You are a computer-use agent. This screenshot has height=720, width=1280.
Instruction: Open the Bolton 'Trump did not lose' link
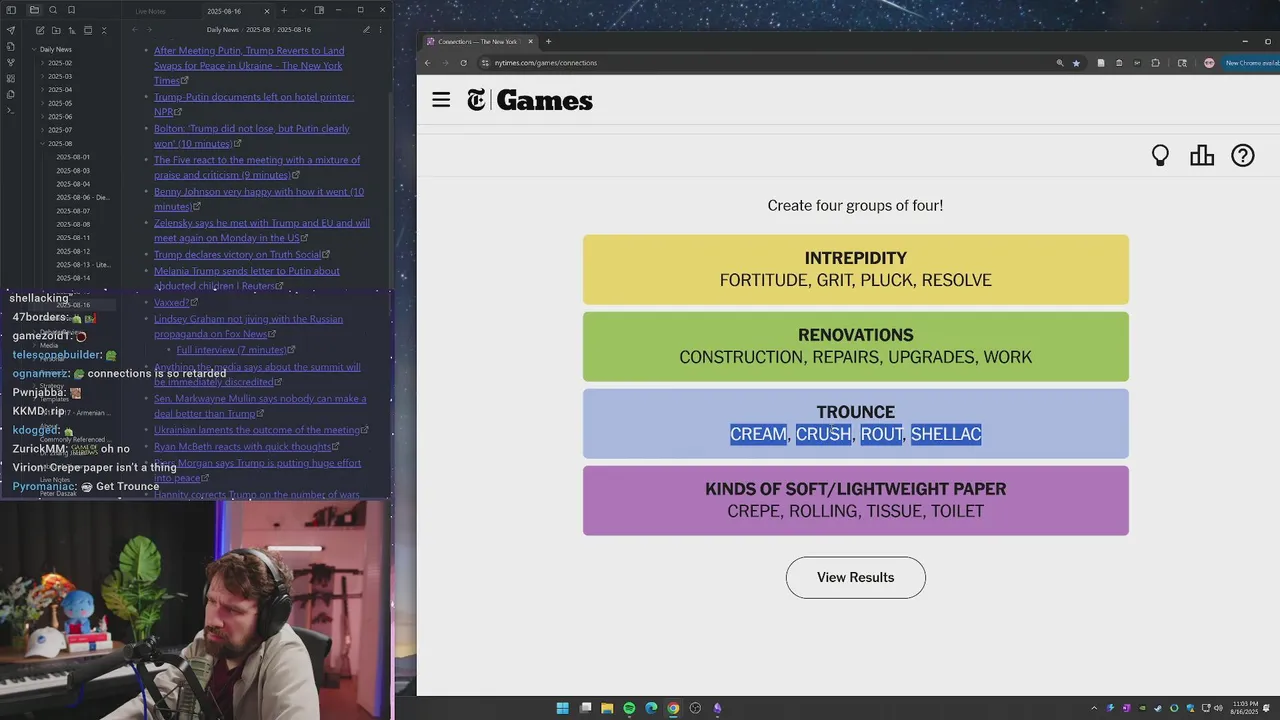252,136
